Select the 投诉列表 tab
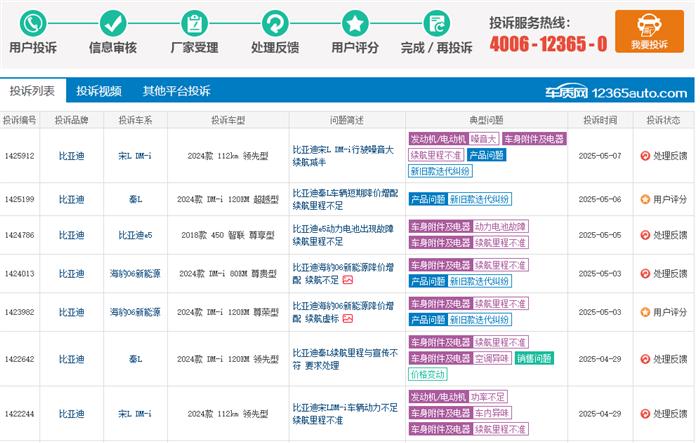The height and width of the screenshot is (443, 700). click(x=33, y=91)
